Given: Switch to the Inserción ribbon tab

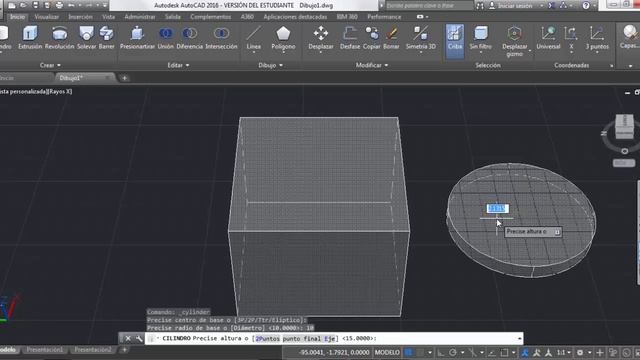Looking at the screenshot, I should (x=80, y=17).
